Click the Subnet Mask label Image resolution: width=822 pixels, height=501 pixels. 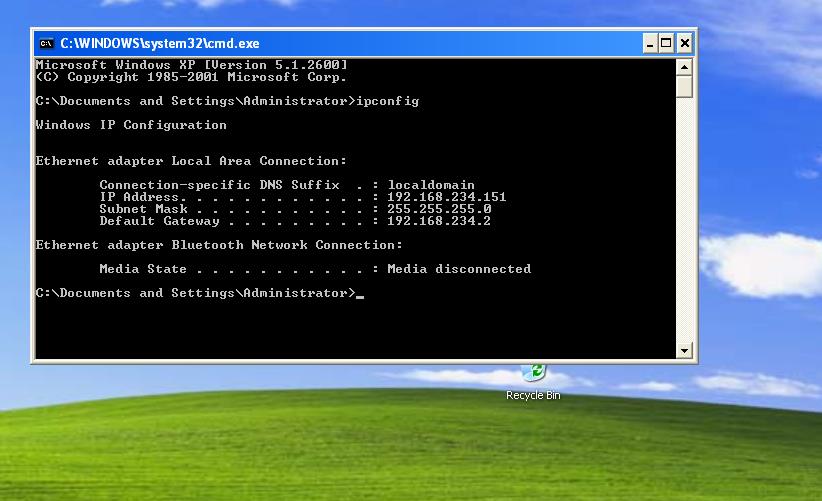coord(143,209)
